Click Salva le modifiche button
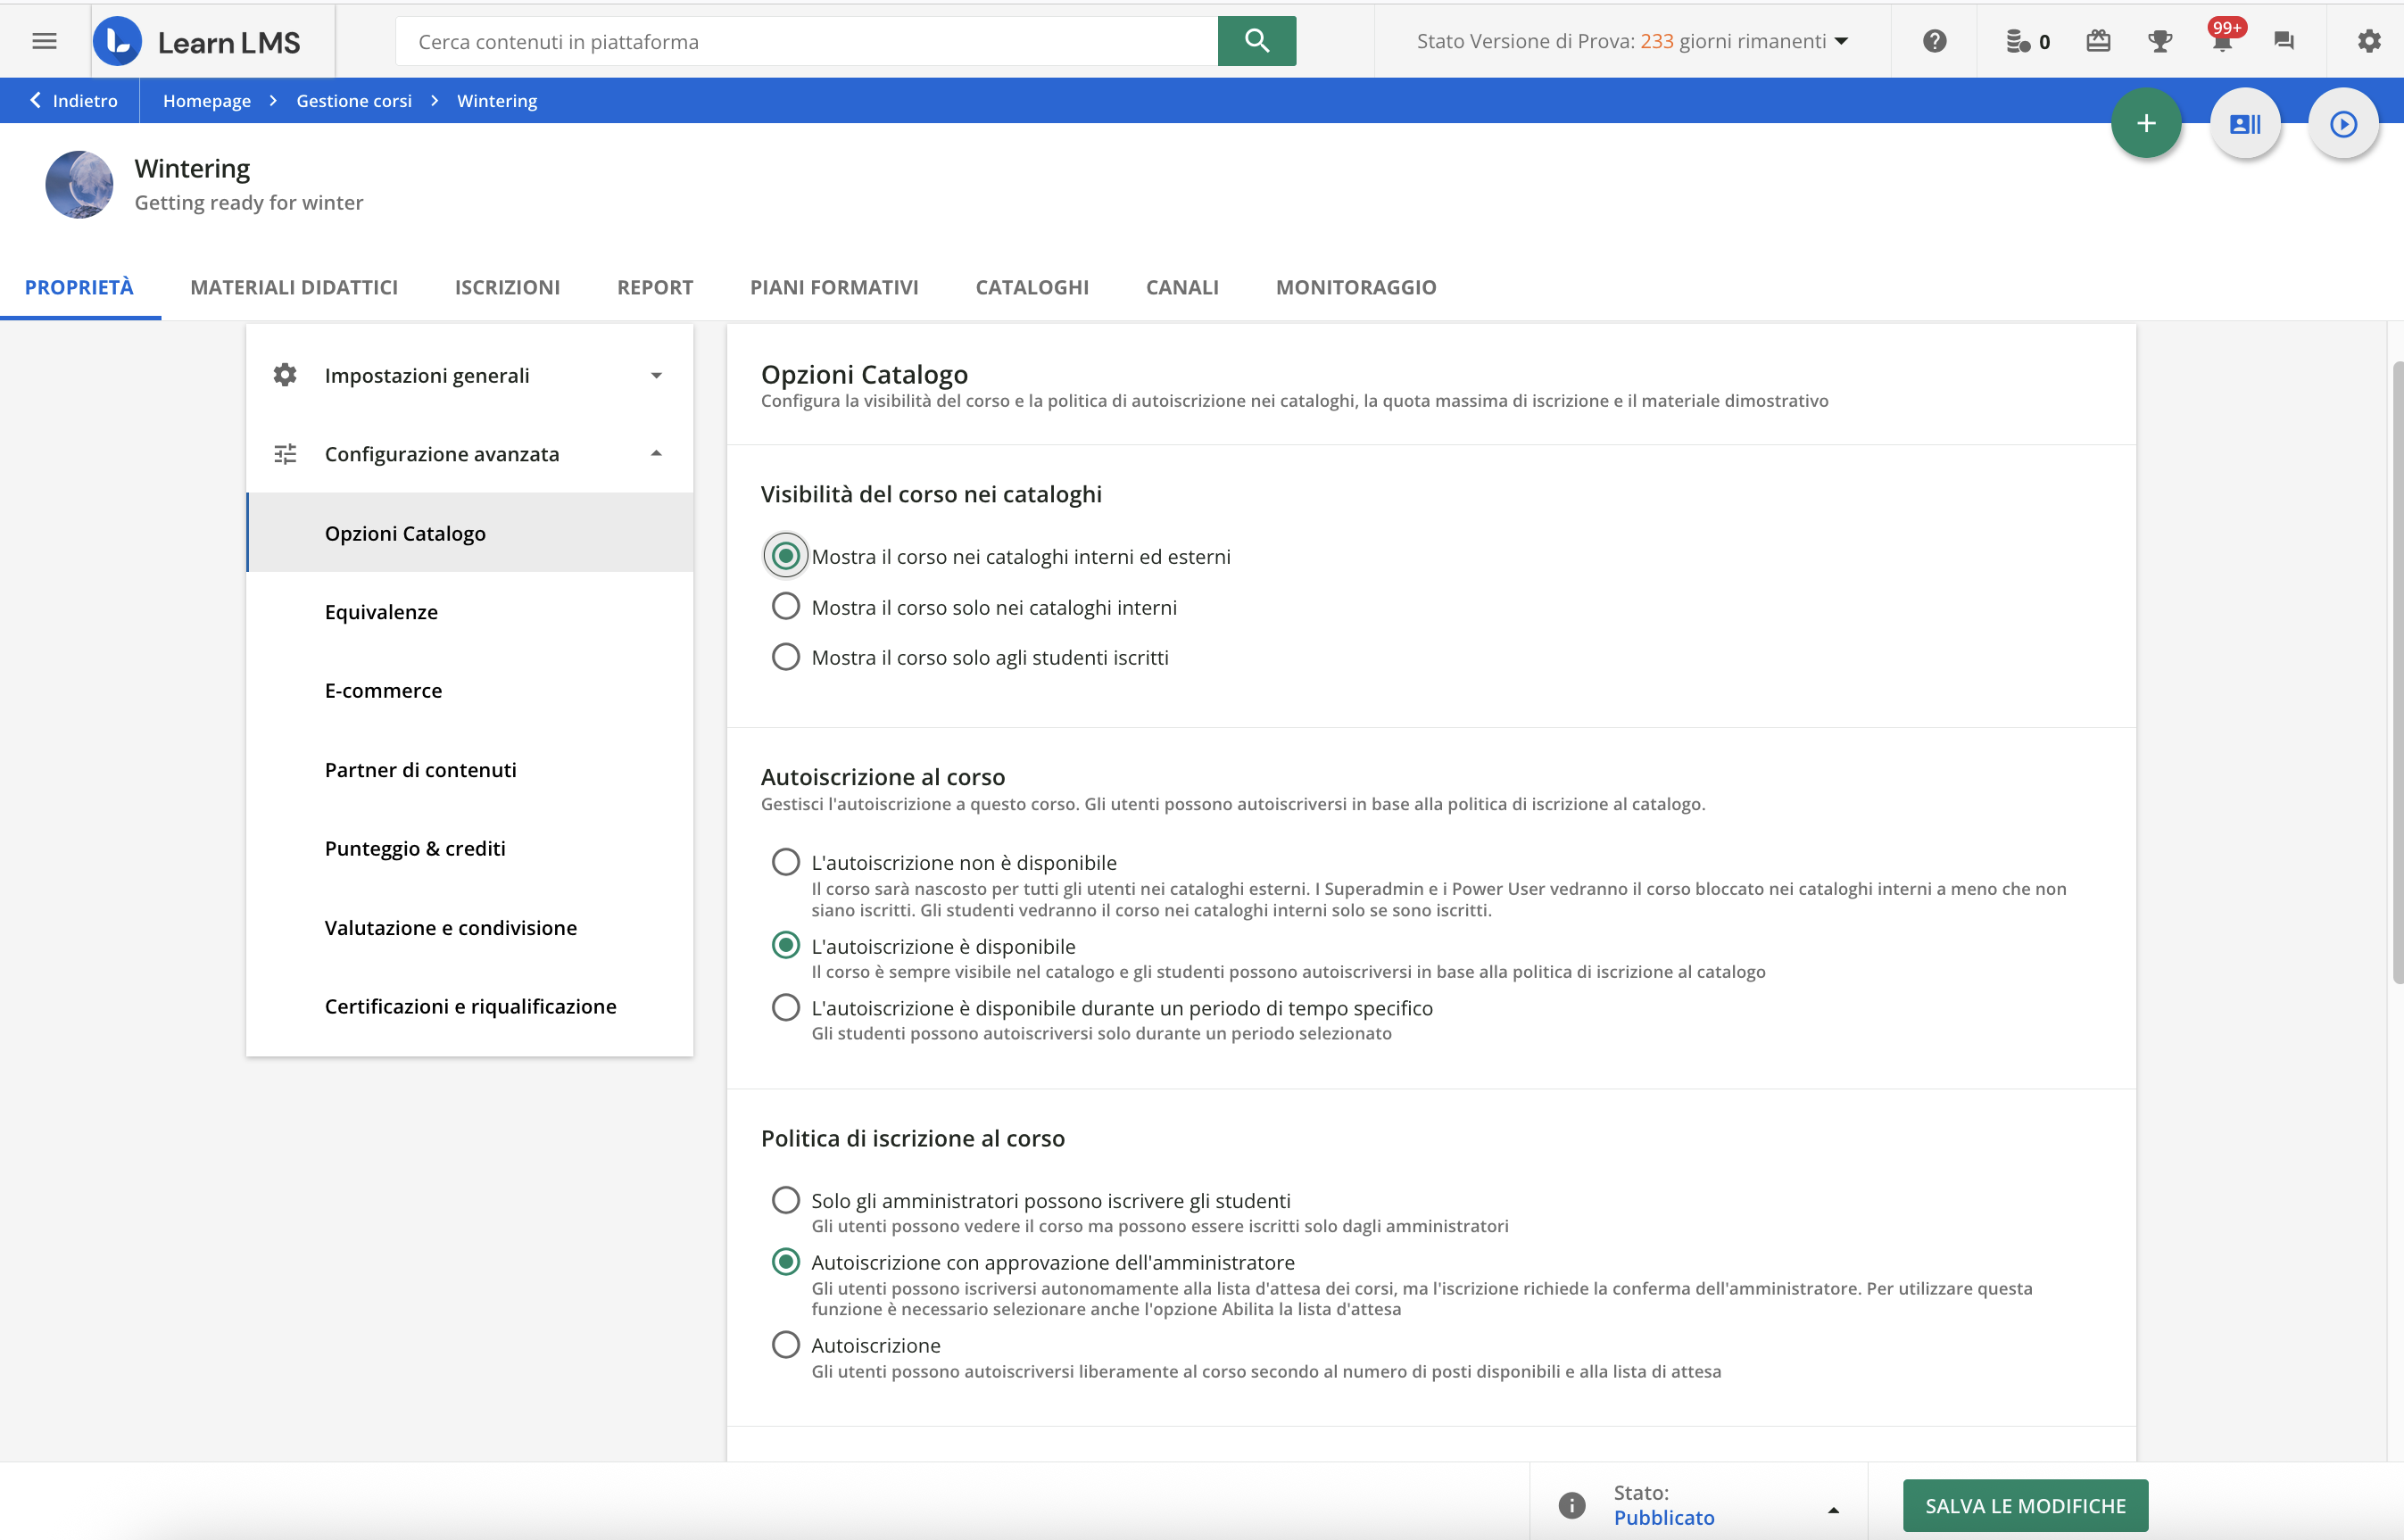The image size is (2404, 1540). (2025, 1505)
